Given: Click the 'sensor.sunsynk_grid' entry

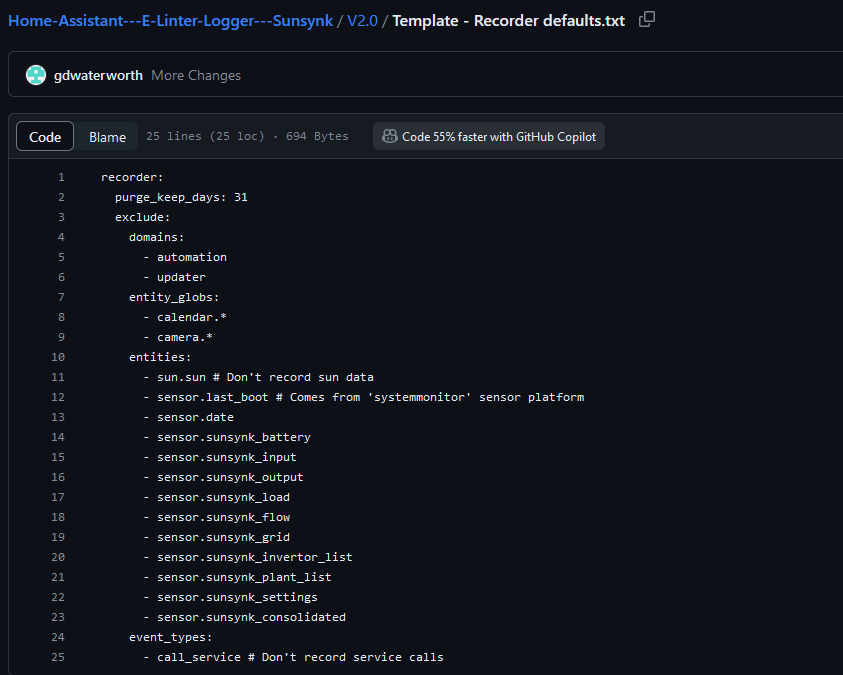Looking at the screenshot, I should (216, 537).
